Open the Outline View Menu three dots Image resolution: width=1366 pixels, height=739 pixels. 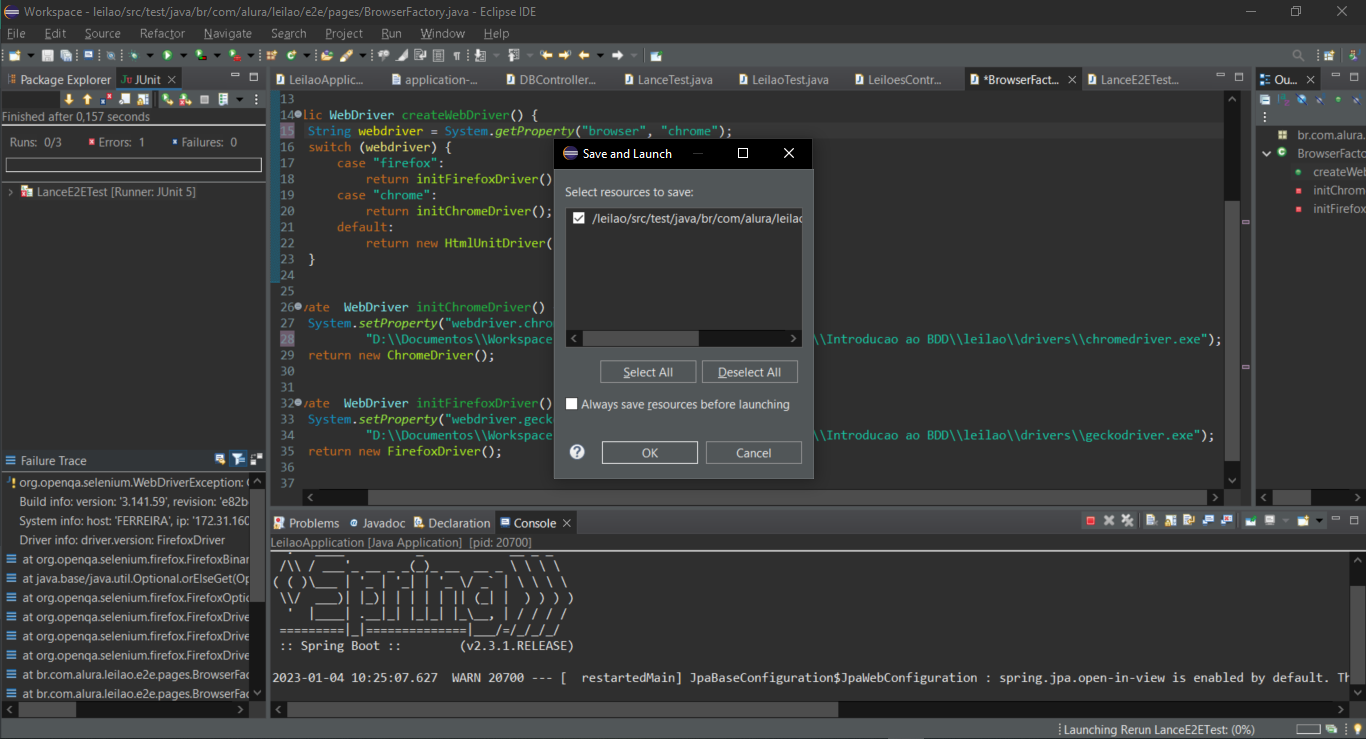pyautogui.click(x=1265, y=117)
